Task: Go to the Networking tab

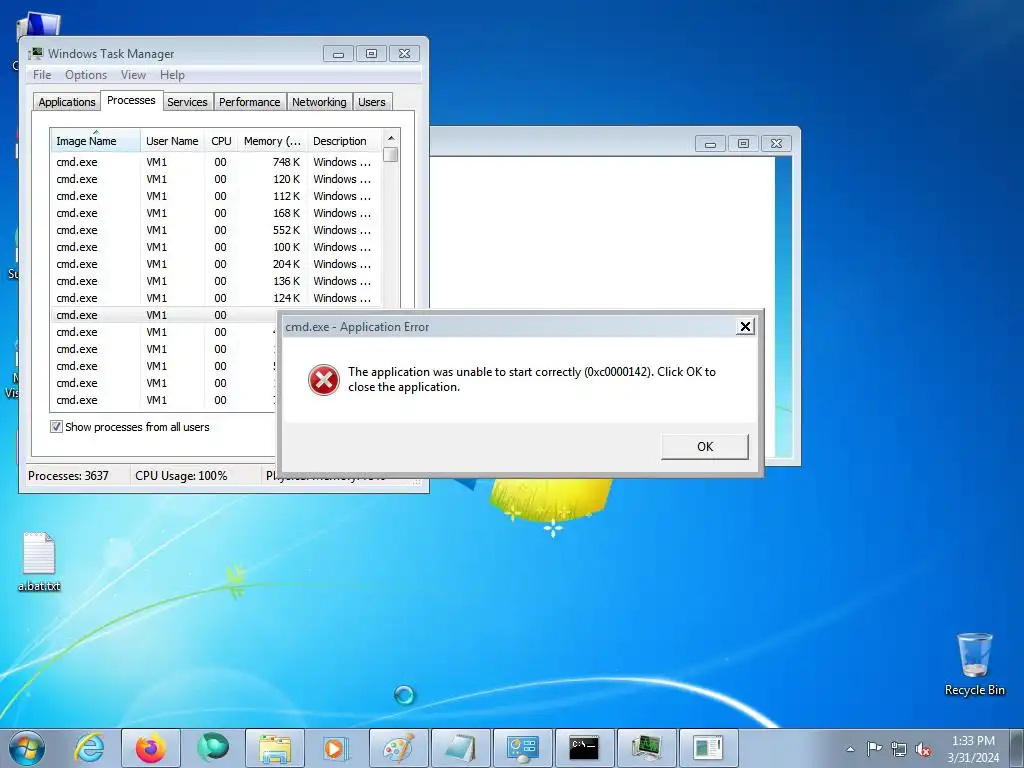Action: coord(319,102)
